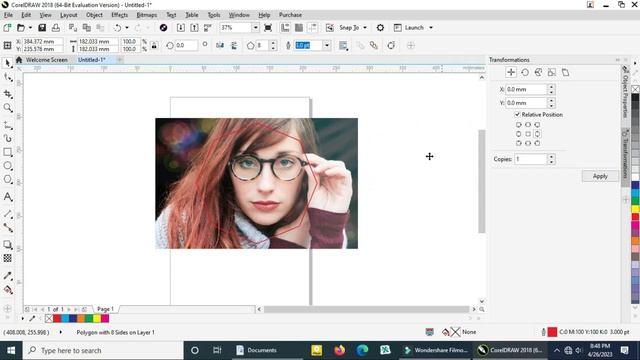The height and width of the screenshot is (360, 640).
Task: Expand the Undo history dropdown arrow
Action: click(127, 28)
